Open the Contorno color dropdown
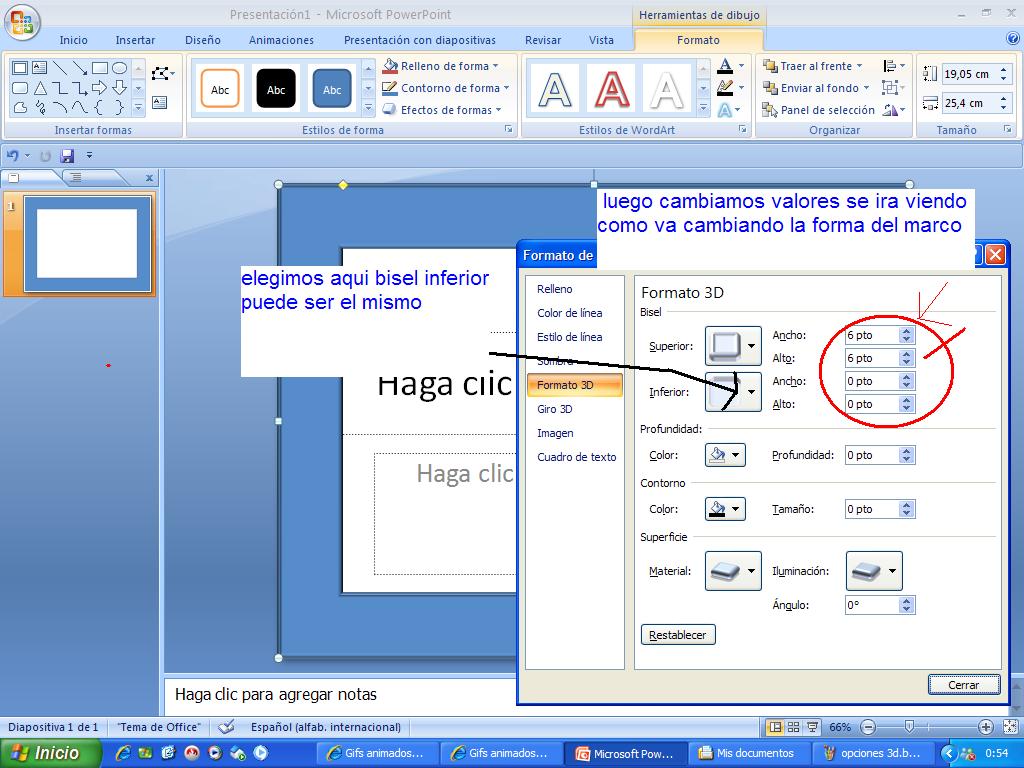 click(x=726, y=509)
